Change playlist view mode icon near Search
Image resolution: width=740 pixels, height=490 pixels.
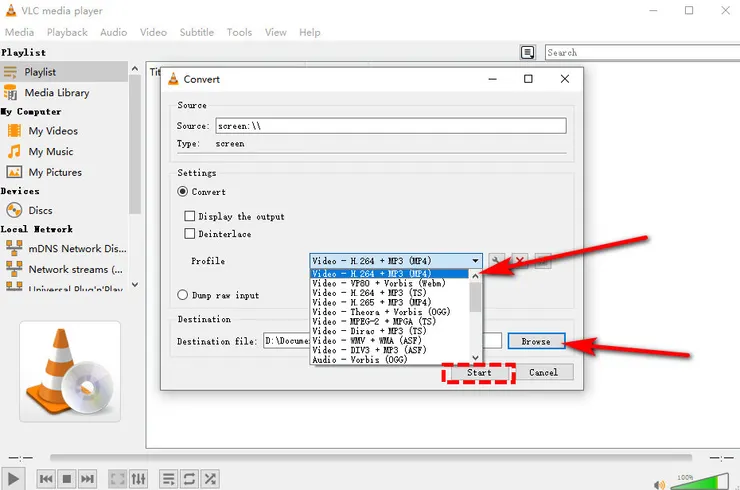click(528, 52)
